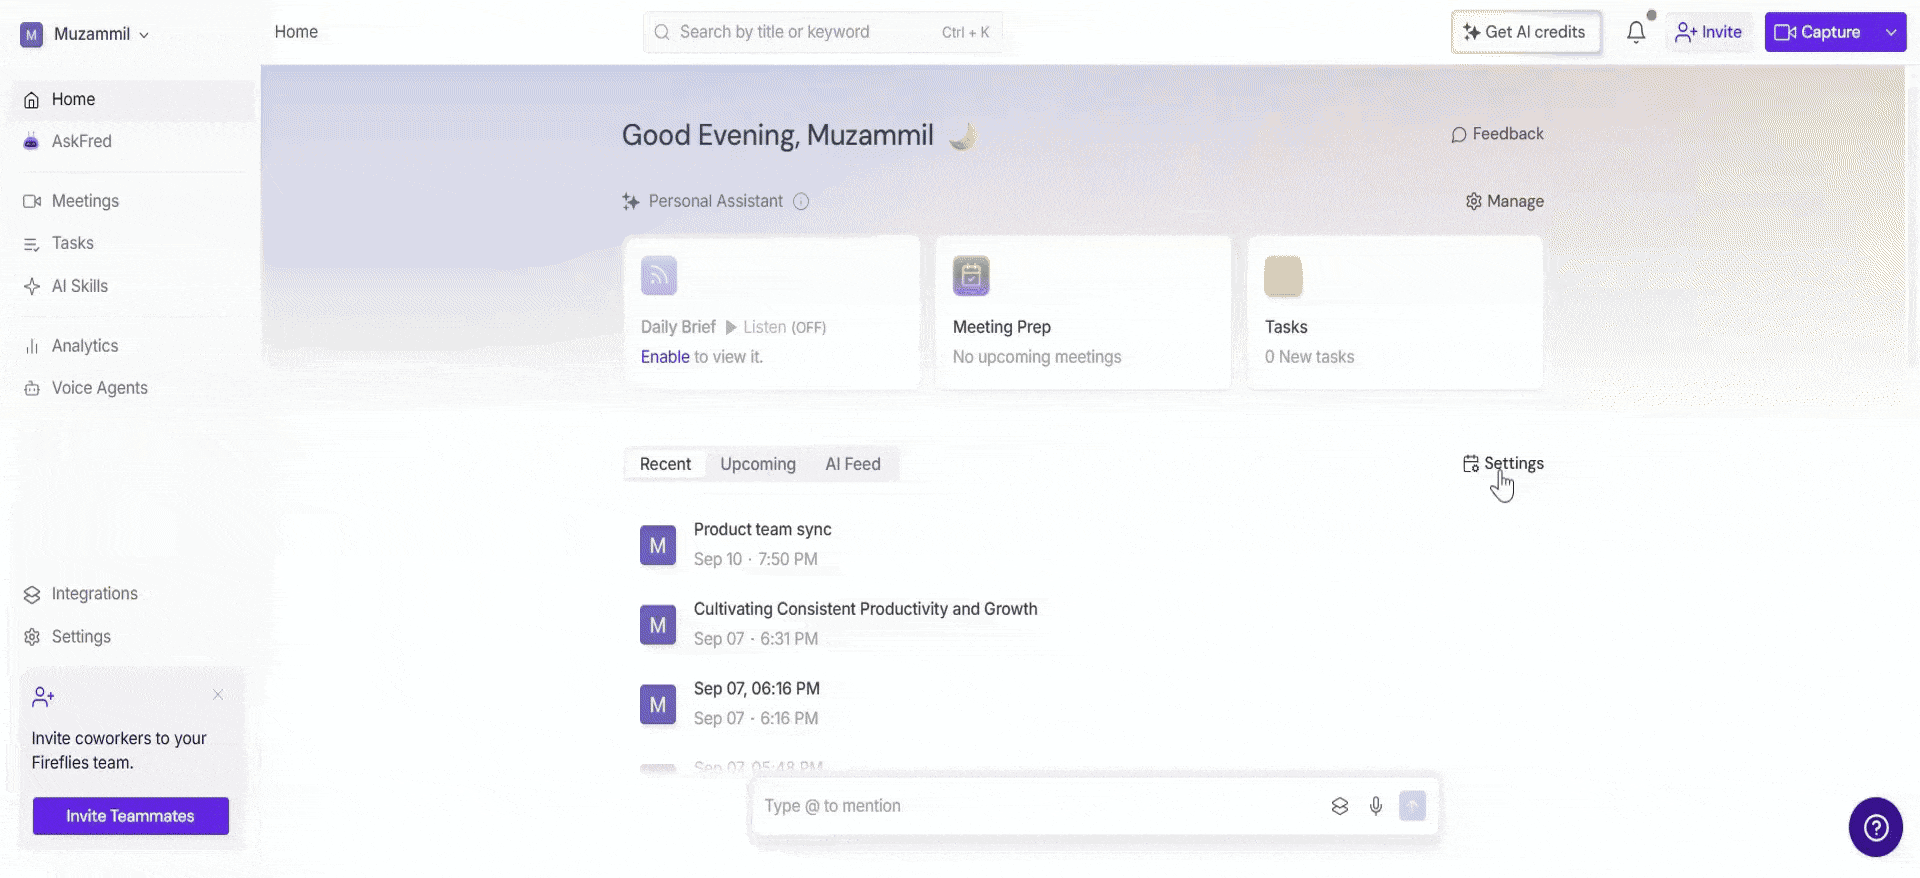Open the Feedback link
Screen dimensions: 1920x878
(x=1497, y=134)
